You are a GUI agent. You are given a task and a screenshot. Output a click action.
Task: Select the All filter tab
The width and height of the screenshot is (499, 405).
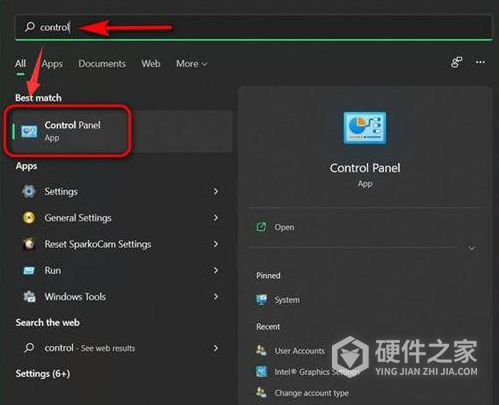click(x=20, y=64)
